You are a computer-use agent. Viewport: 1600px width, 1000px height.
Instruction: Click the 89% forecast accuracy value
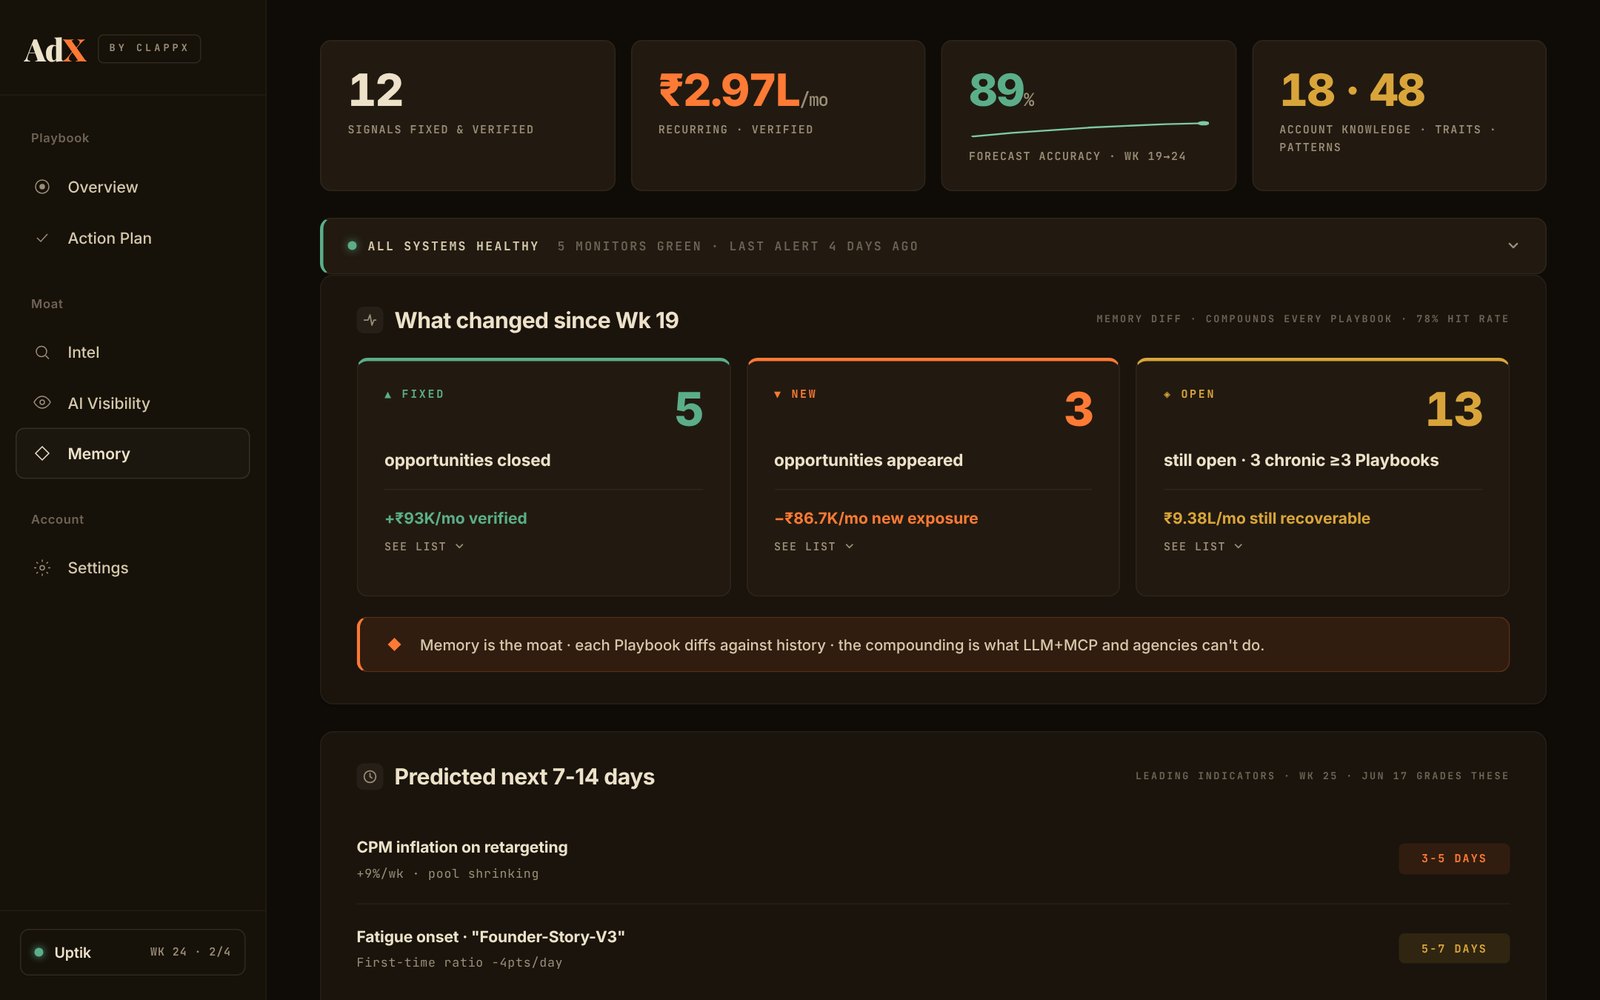point(1002,91)
